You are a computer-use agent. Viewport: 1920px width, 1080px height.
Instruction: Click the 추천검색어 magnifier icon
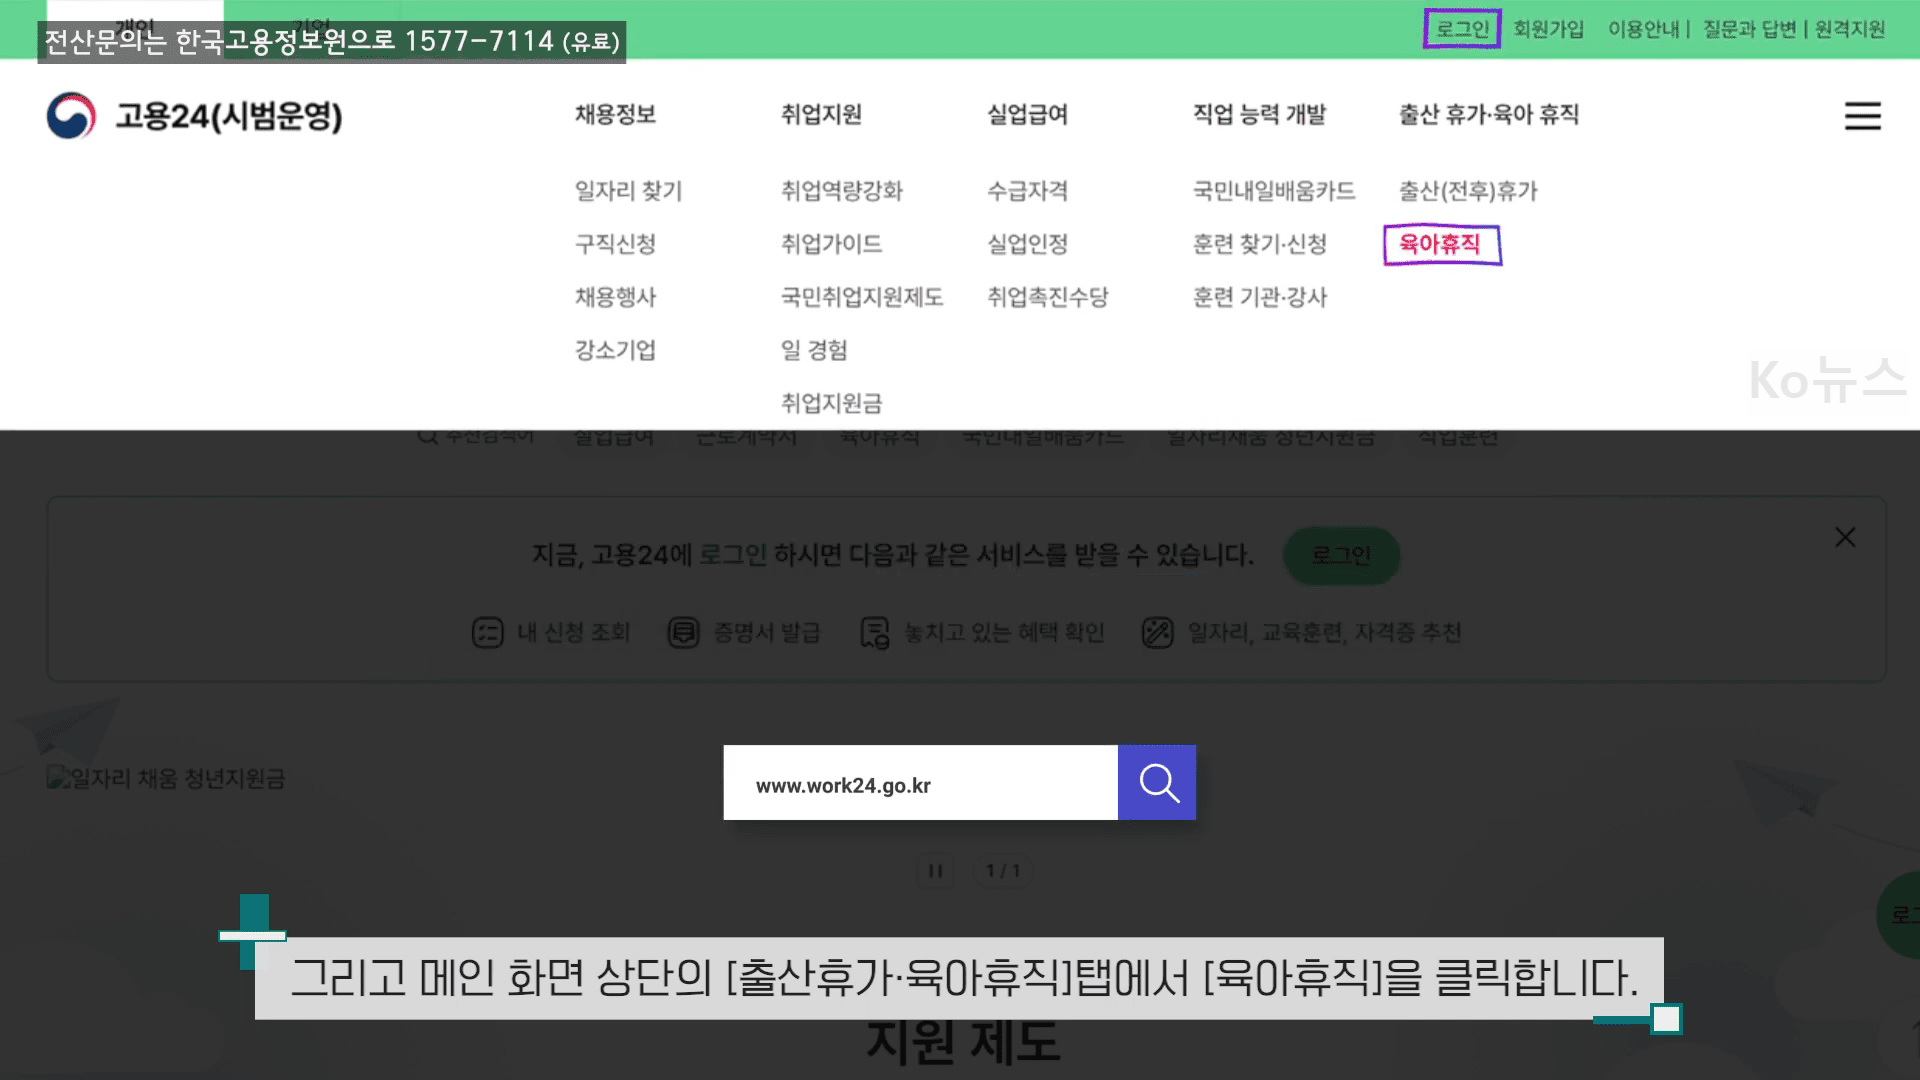pos(428,434)
